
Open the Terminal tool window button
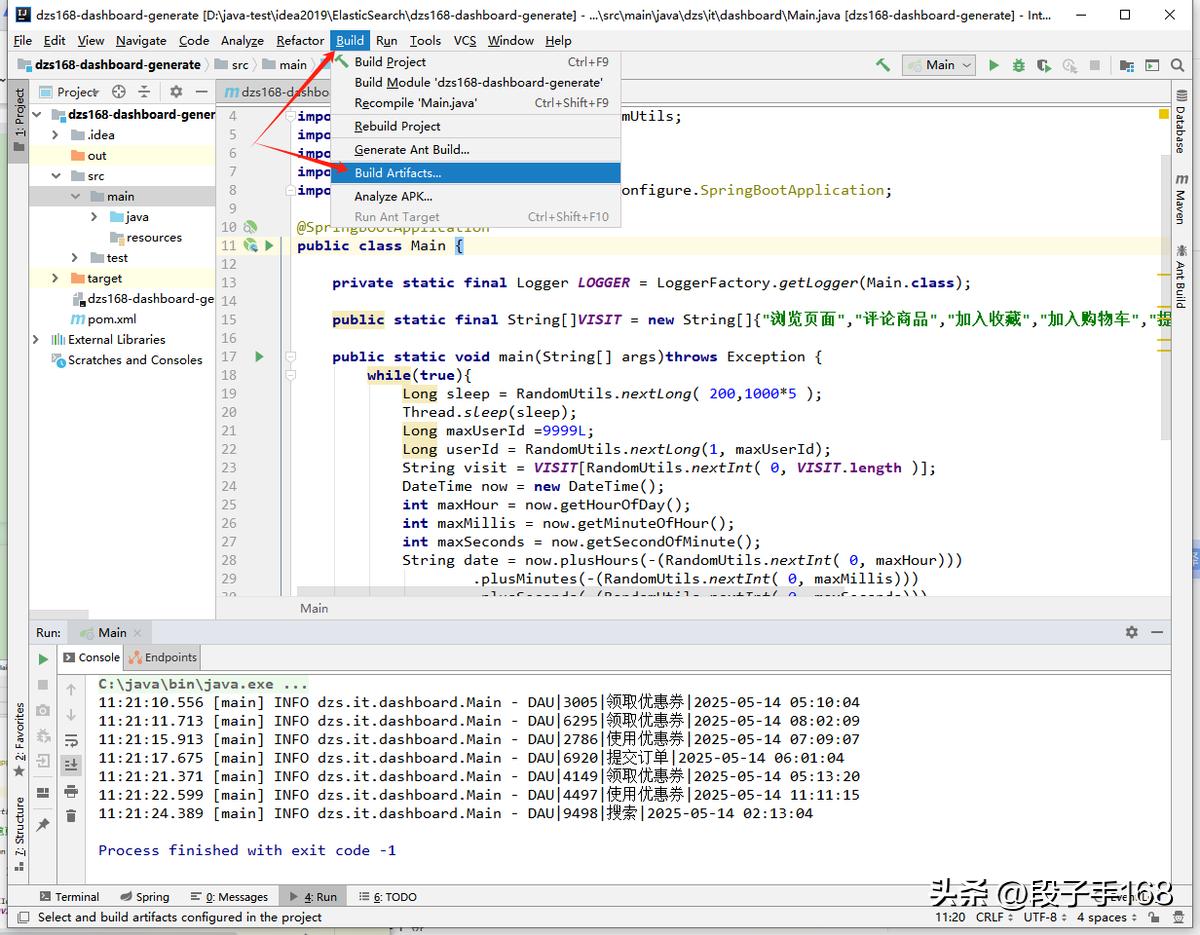pos(69,897)
